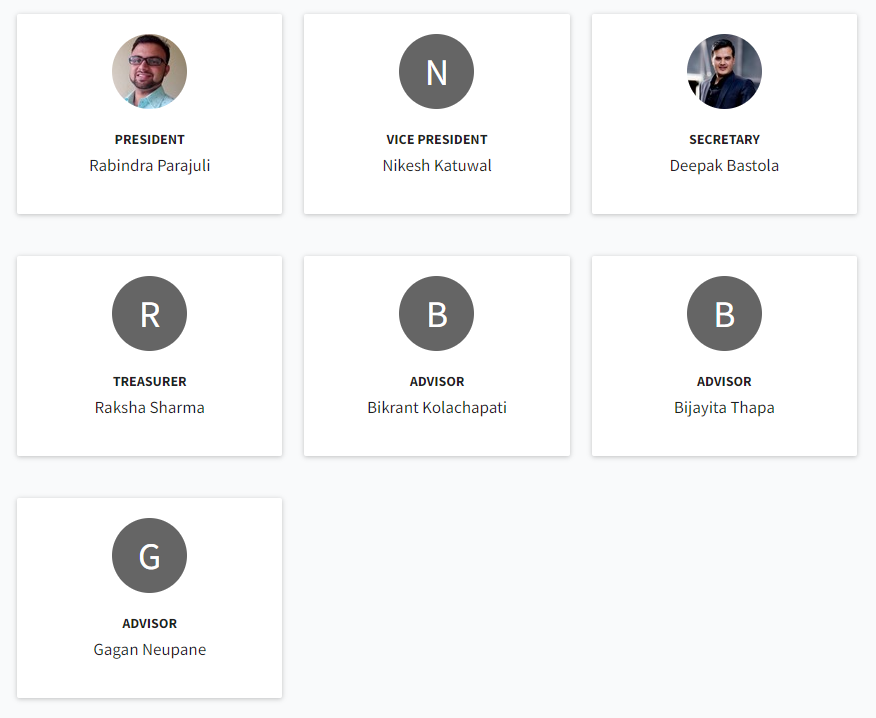
Task: Click the 'G' avatar for Gagan Neupane
Action: click(x=149, y=556)
